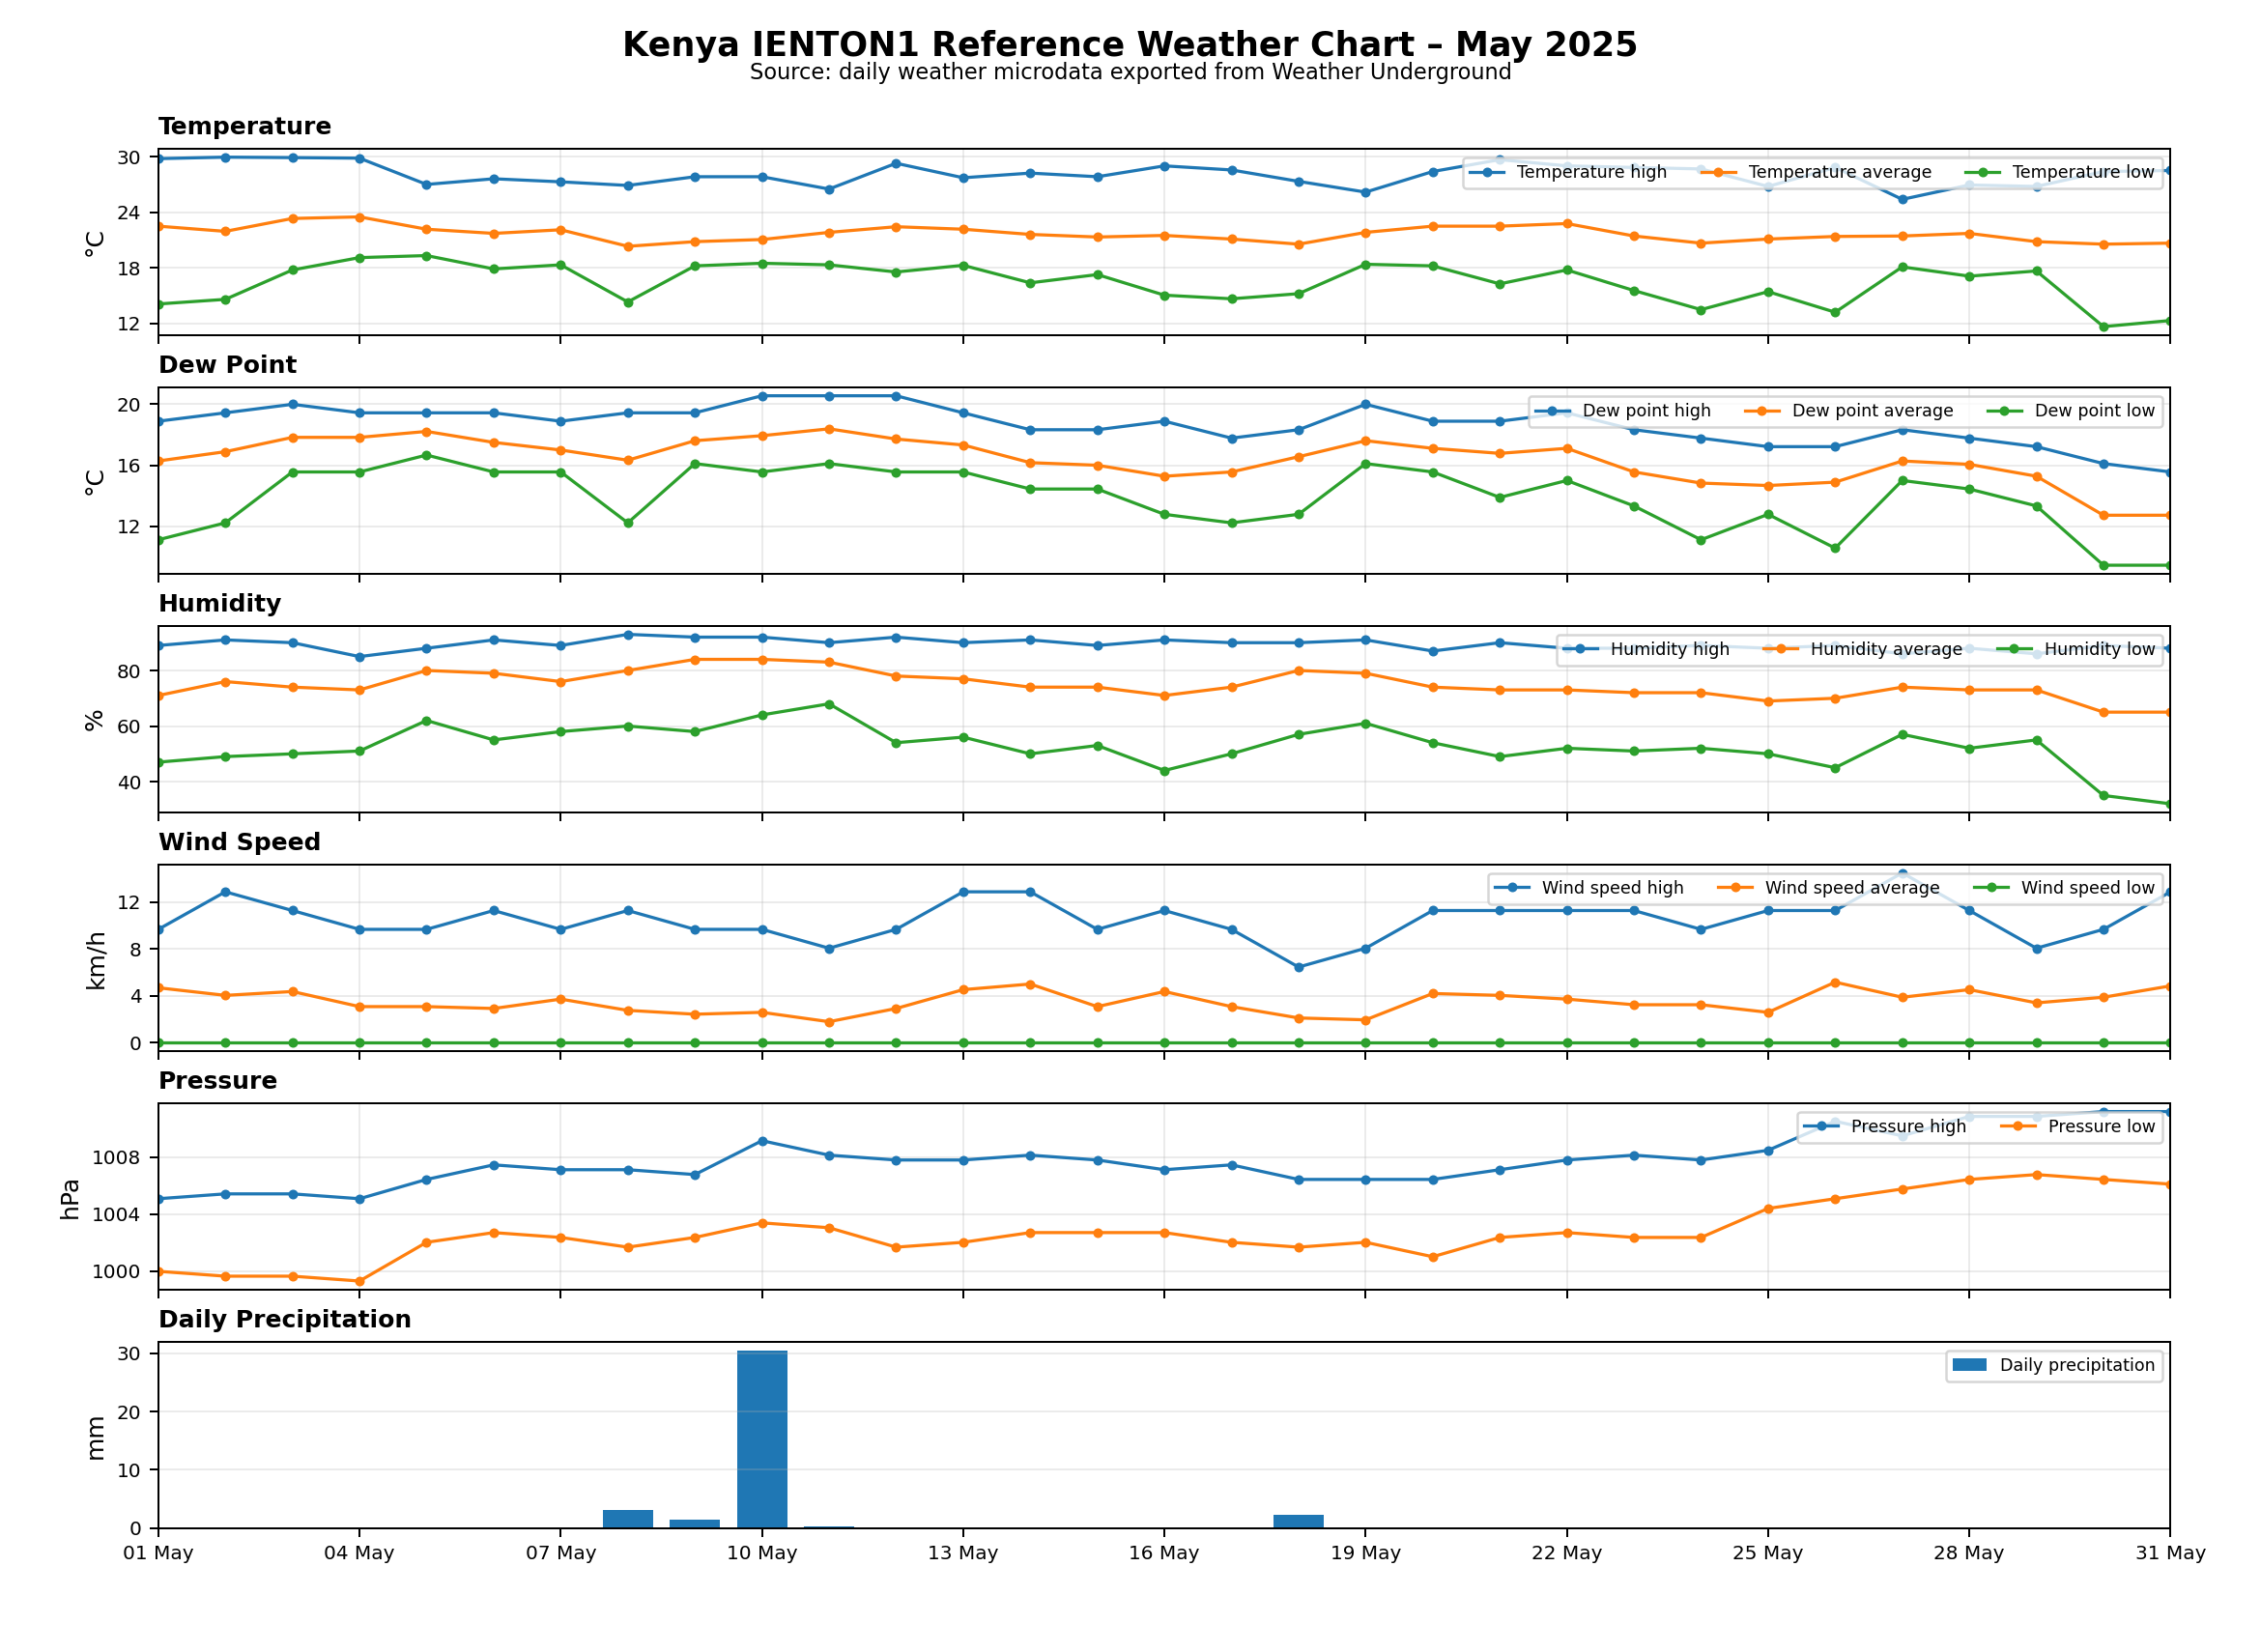The width and height of the screenshot is (2261, 1652).
Task: Click the '25 May' x-axis date label
Action: tap(1768, 1555)
